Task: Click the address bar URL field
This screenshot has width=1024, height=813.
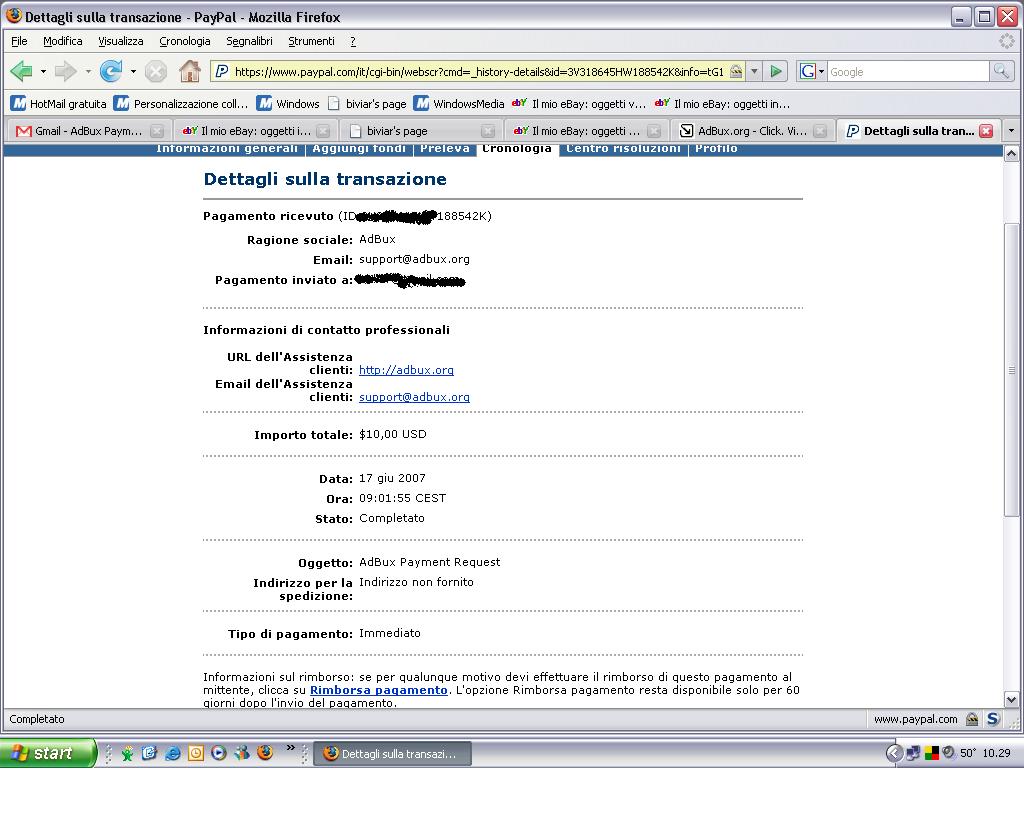Action: coord(479,72)
